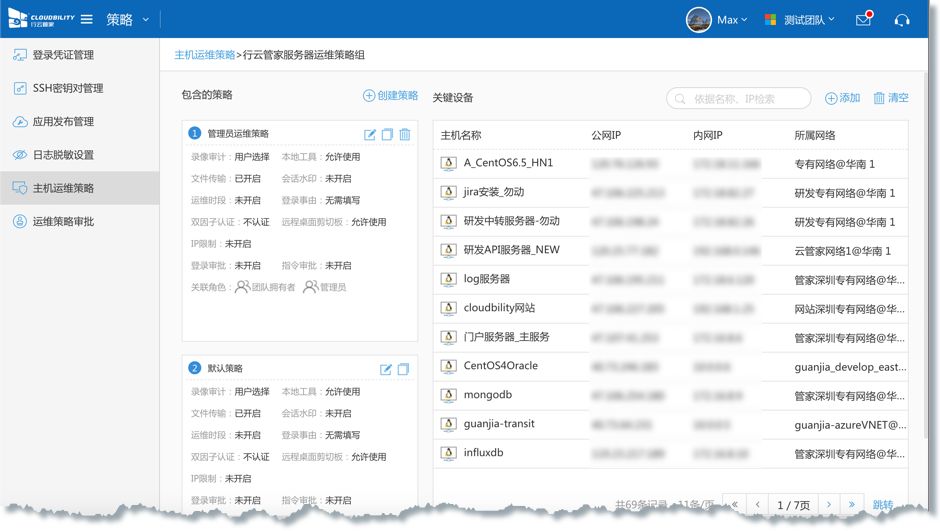The image size is (940, 531).
Task: Open the 测试团队 team dropdown
Action: pos(799,20)
